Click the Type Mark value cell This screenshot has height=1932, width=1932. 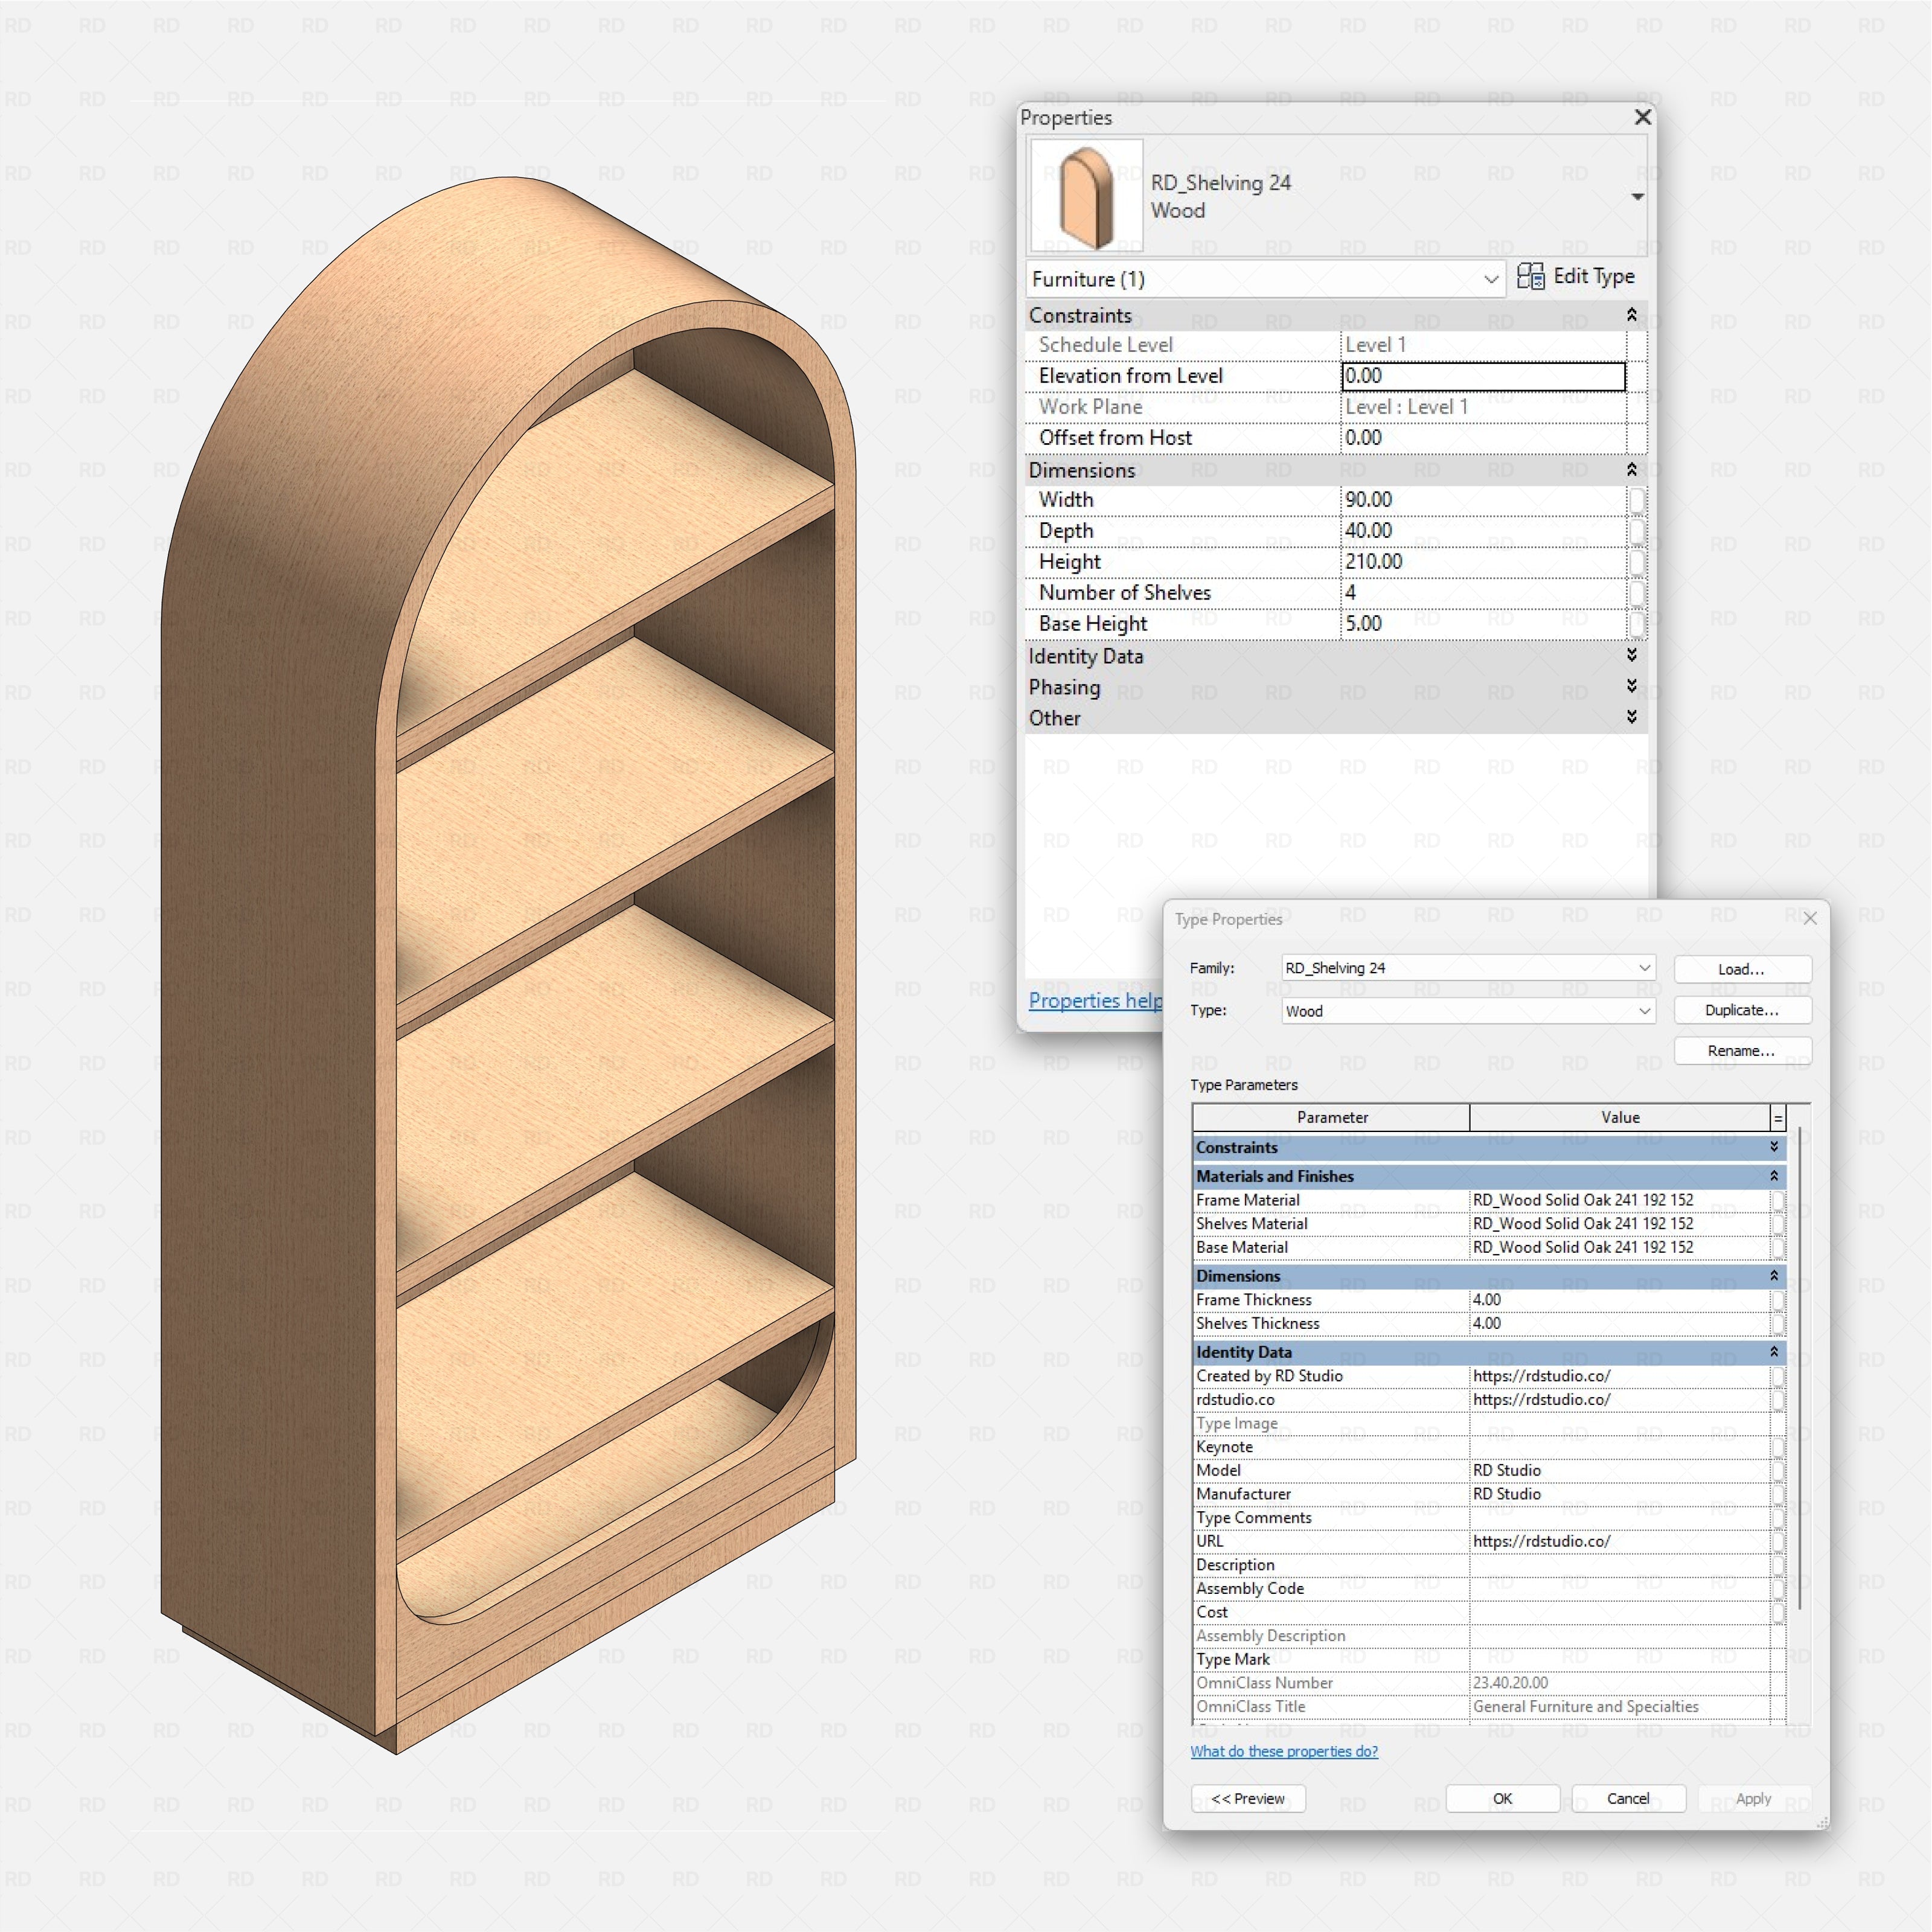(1619, 1659)
